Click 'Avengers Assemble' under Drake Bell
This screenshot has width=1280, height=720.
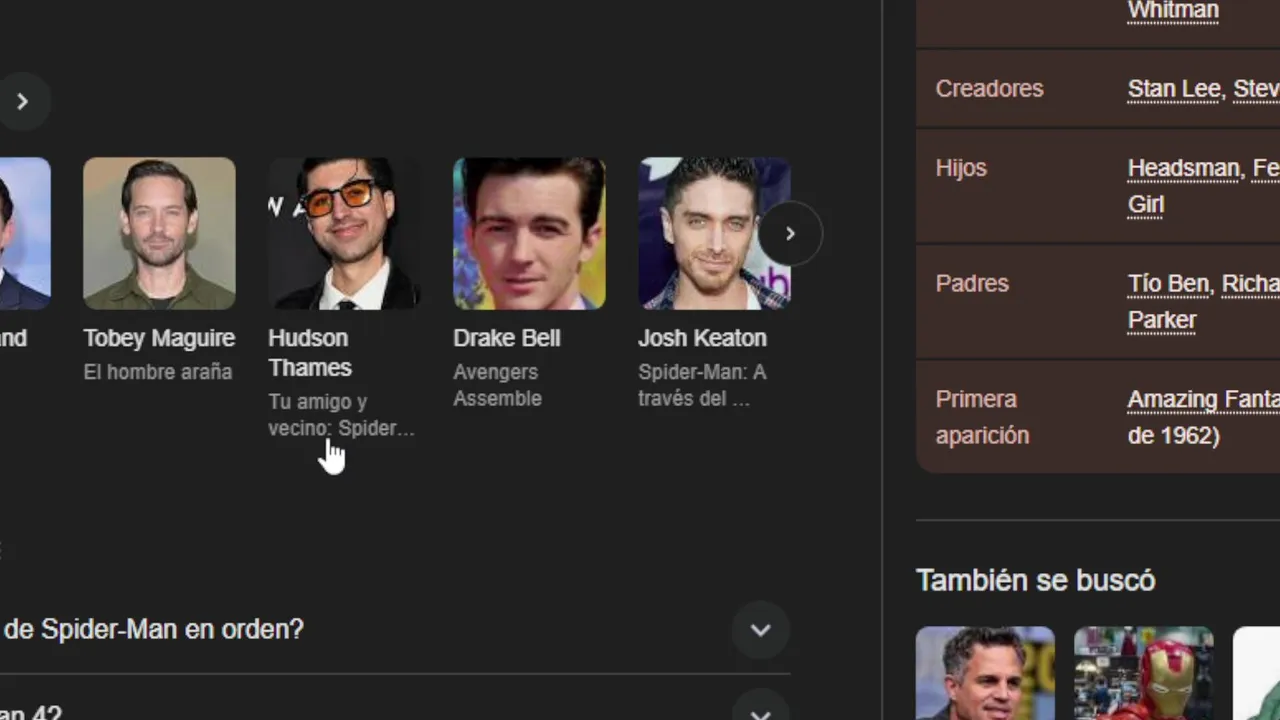pos(497,385)
